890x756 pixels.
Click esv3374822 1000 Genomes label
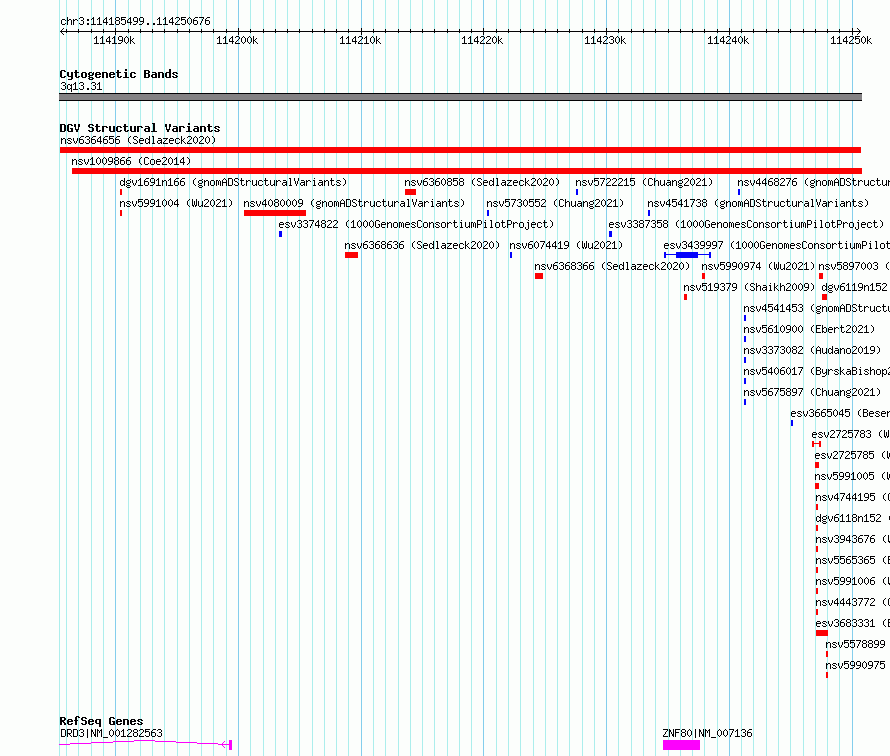coord(416,224)
